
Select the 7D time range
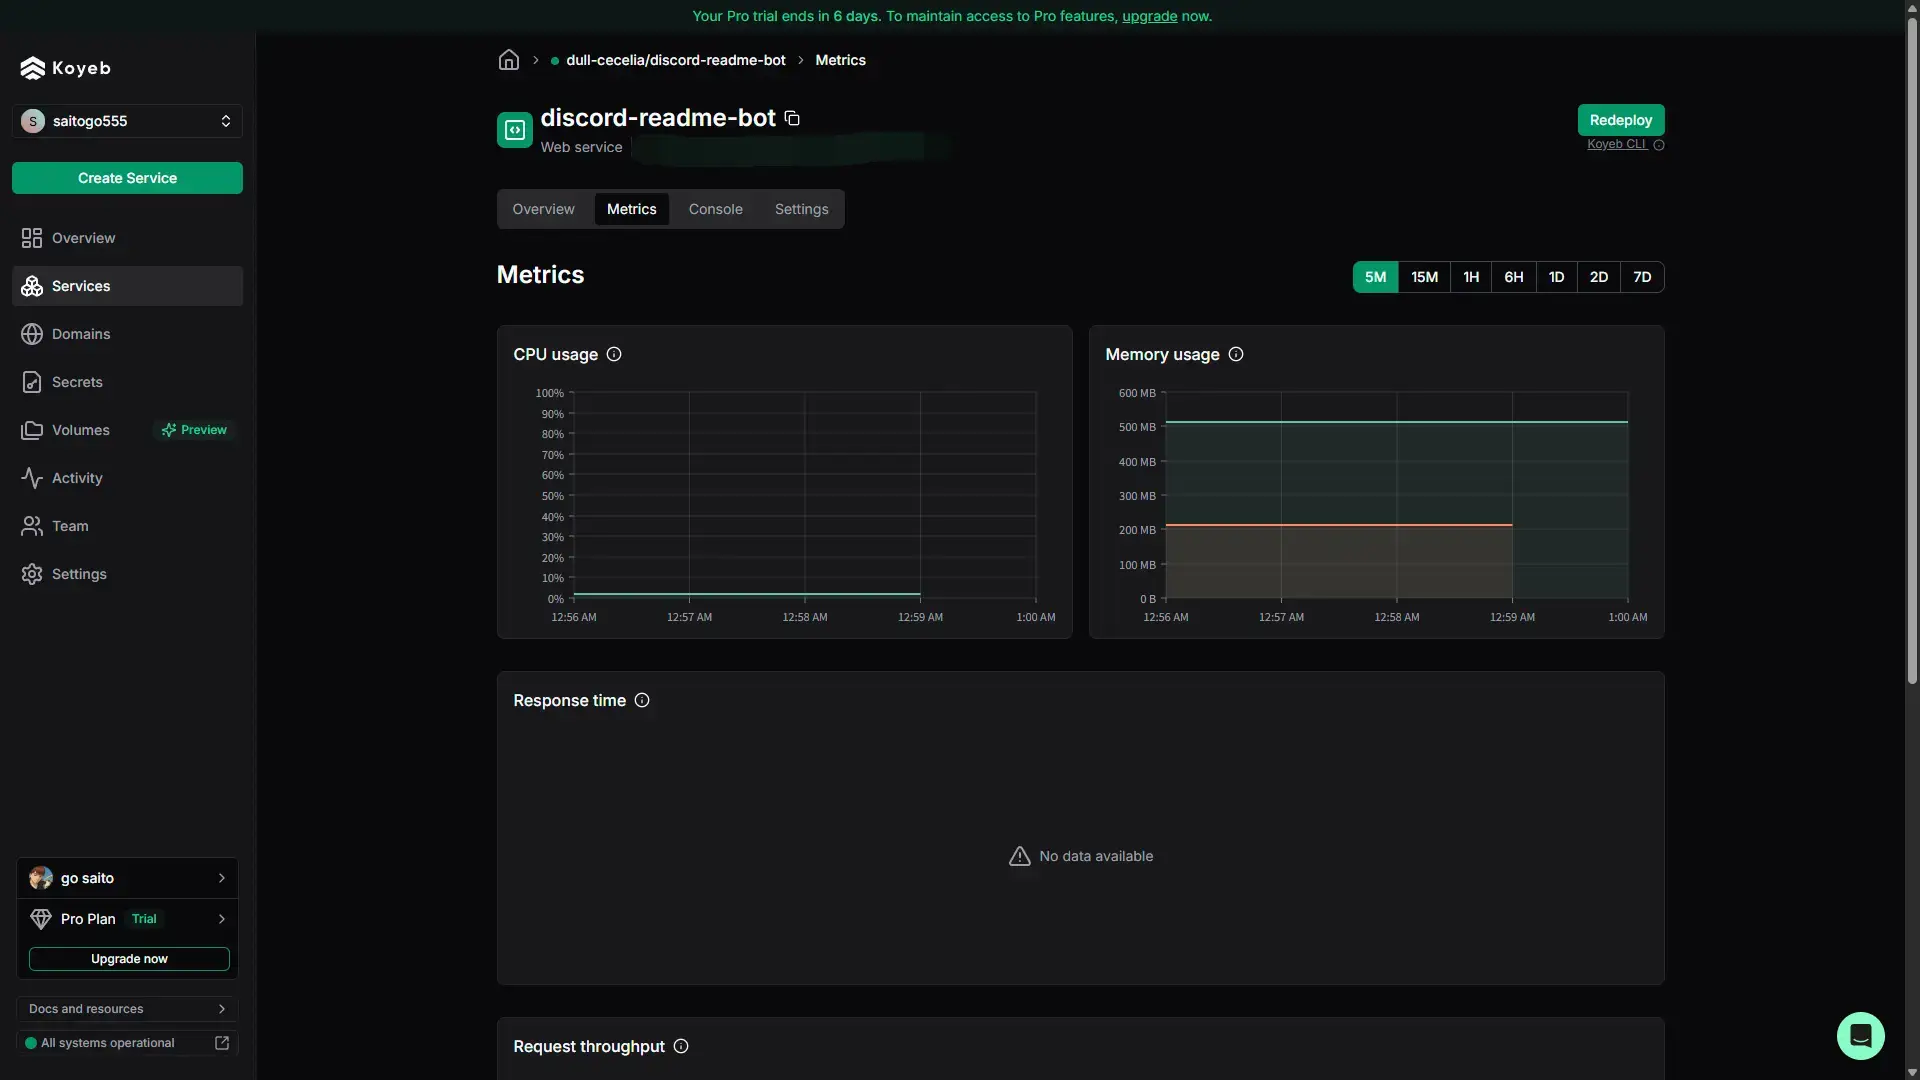pyautogui.click(x=1642, y=277)
